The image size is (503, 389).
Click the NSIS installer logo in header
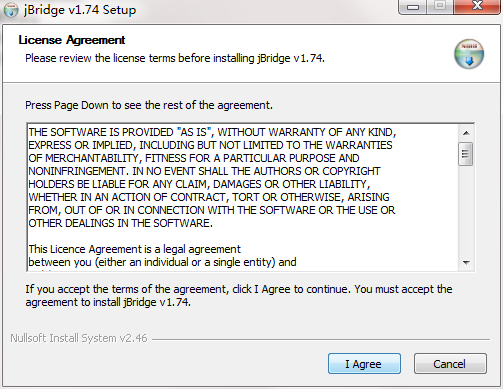(x=469, y=54)
